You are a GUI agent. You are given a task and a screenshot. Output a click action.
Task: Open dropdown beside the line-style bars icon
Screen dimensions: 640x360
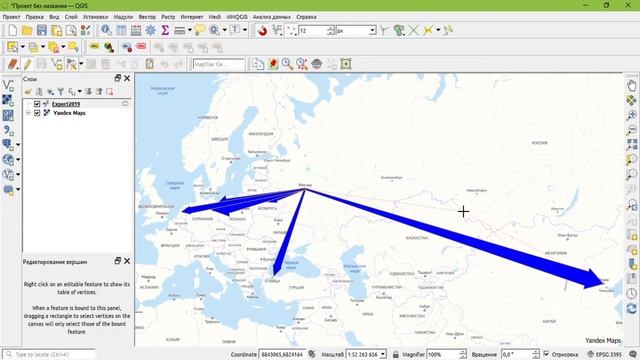point(190,31)
